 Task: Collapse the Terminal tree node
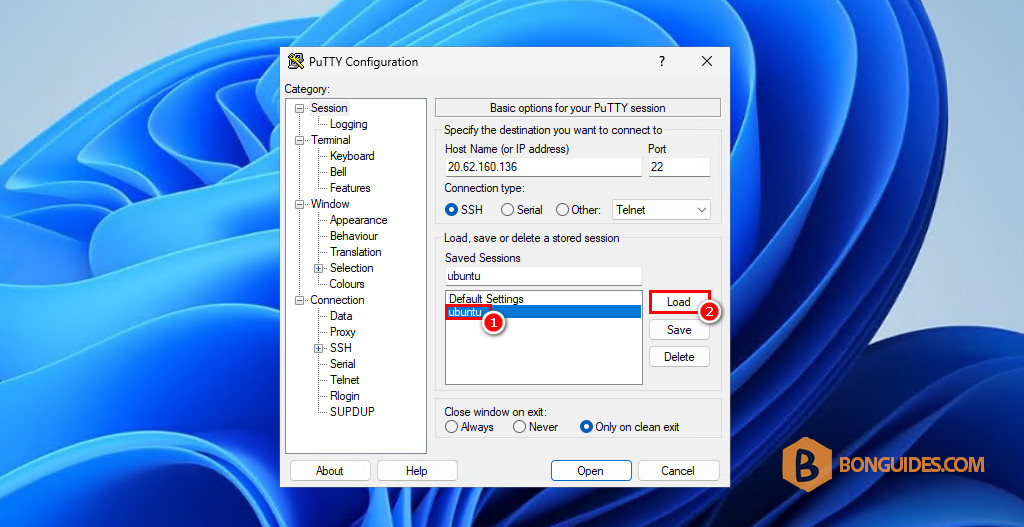[x=300, y=140]
